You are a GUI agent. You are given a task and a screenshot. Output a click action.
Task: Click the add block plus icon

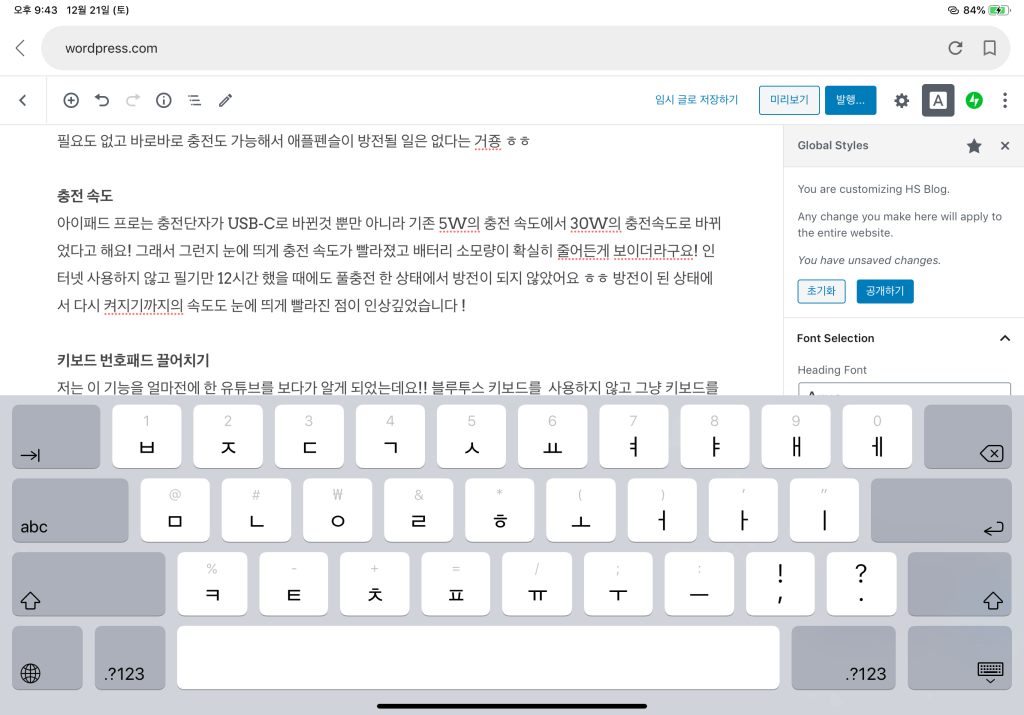click(x=71, y=100)
